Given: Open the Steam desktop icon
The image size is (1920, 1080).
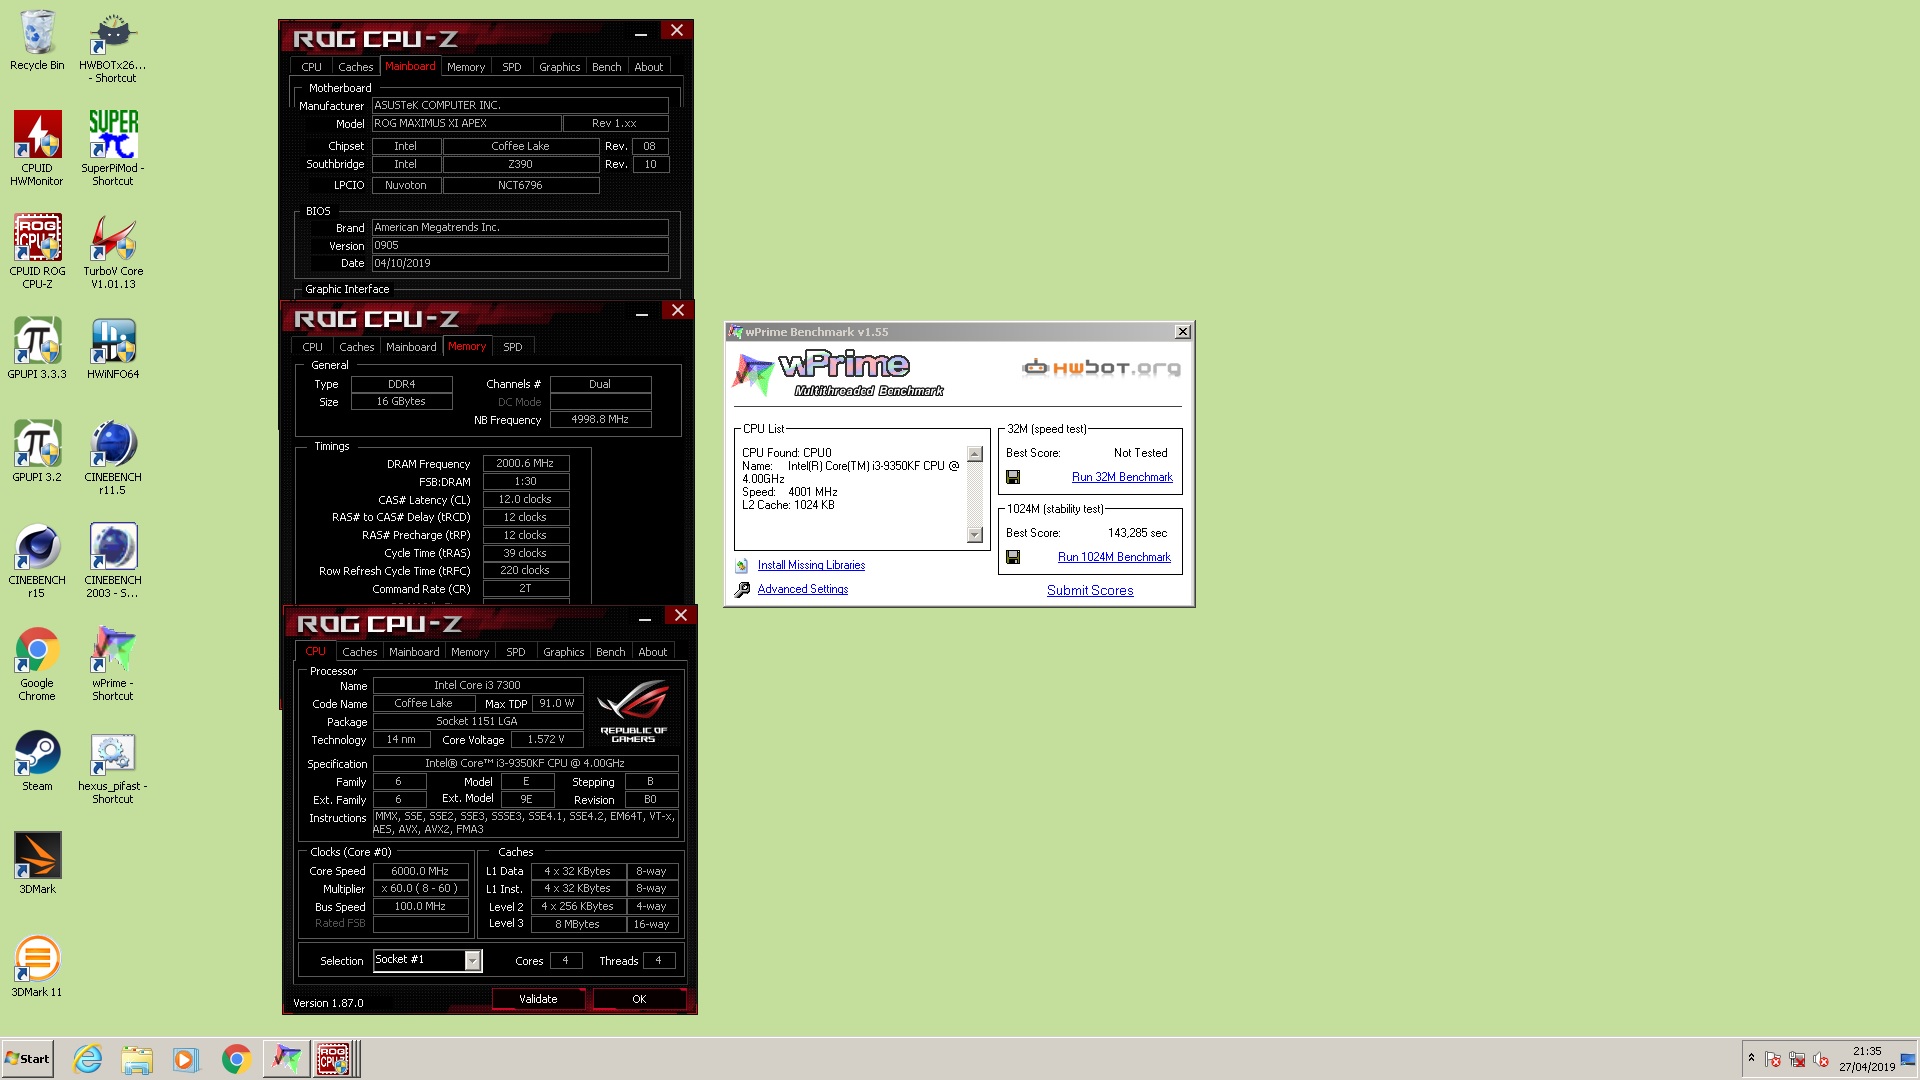Looking at the screenshot, I should [37, 760].
